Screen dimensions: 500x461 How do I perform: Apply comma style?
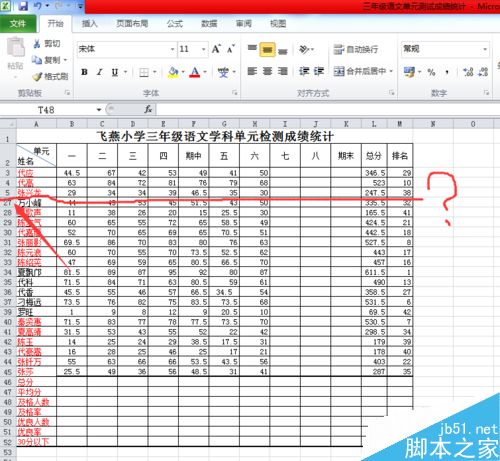[447, 72]
